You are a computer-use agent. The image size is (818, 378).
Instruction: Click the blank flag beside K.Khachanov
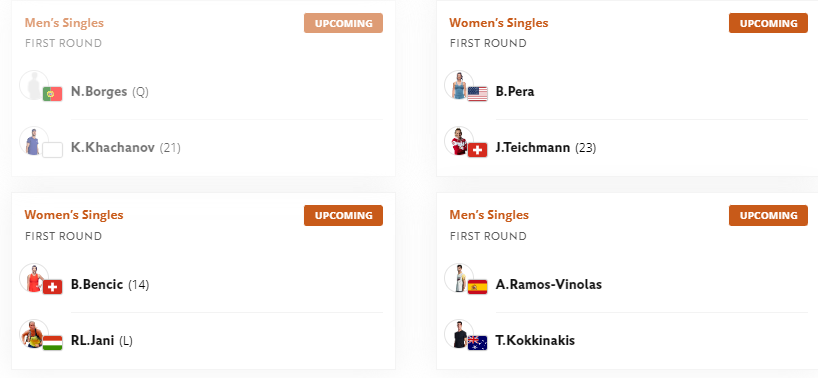[x=53, y=150]
